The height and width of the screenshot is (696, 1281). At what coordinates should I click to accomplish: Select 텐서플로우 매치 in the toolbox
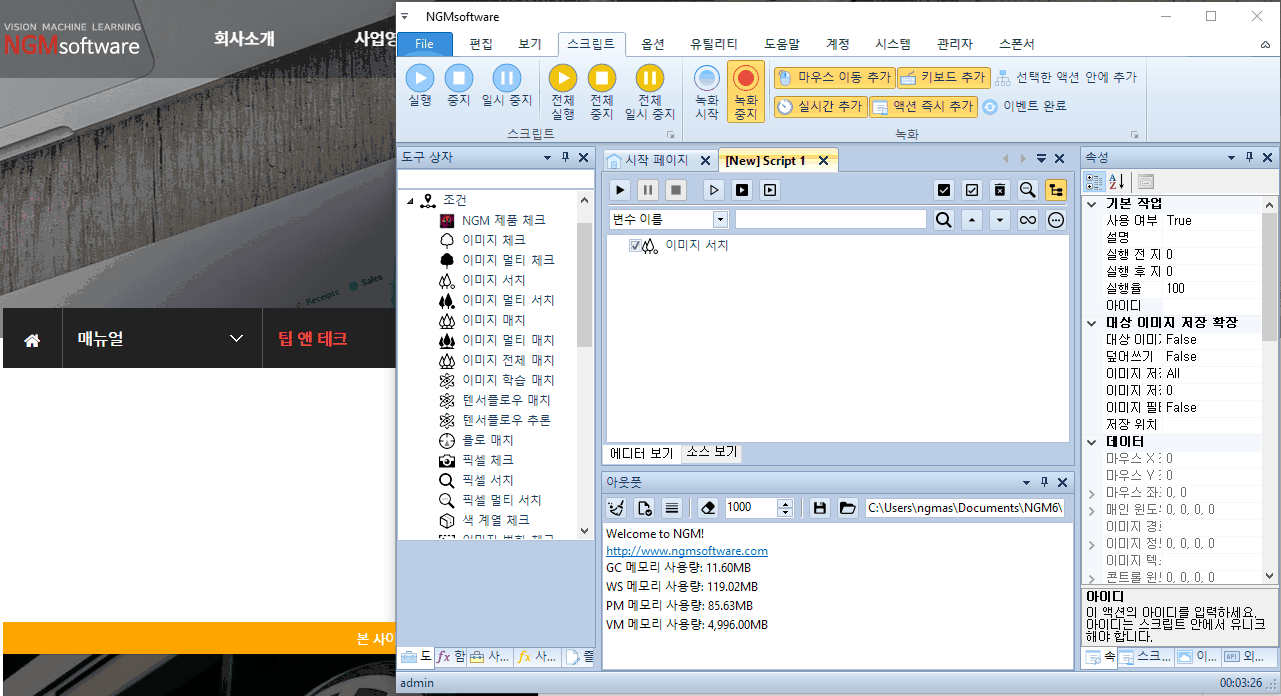(x=506, y=400)
